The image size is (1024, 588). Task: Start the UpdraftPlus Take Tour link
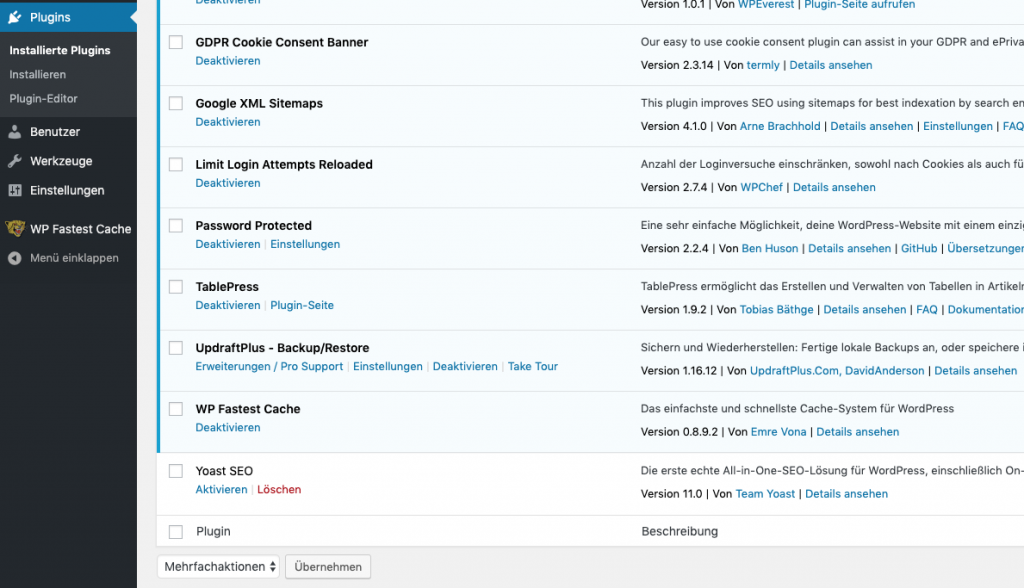533,367
